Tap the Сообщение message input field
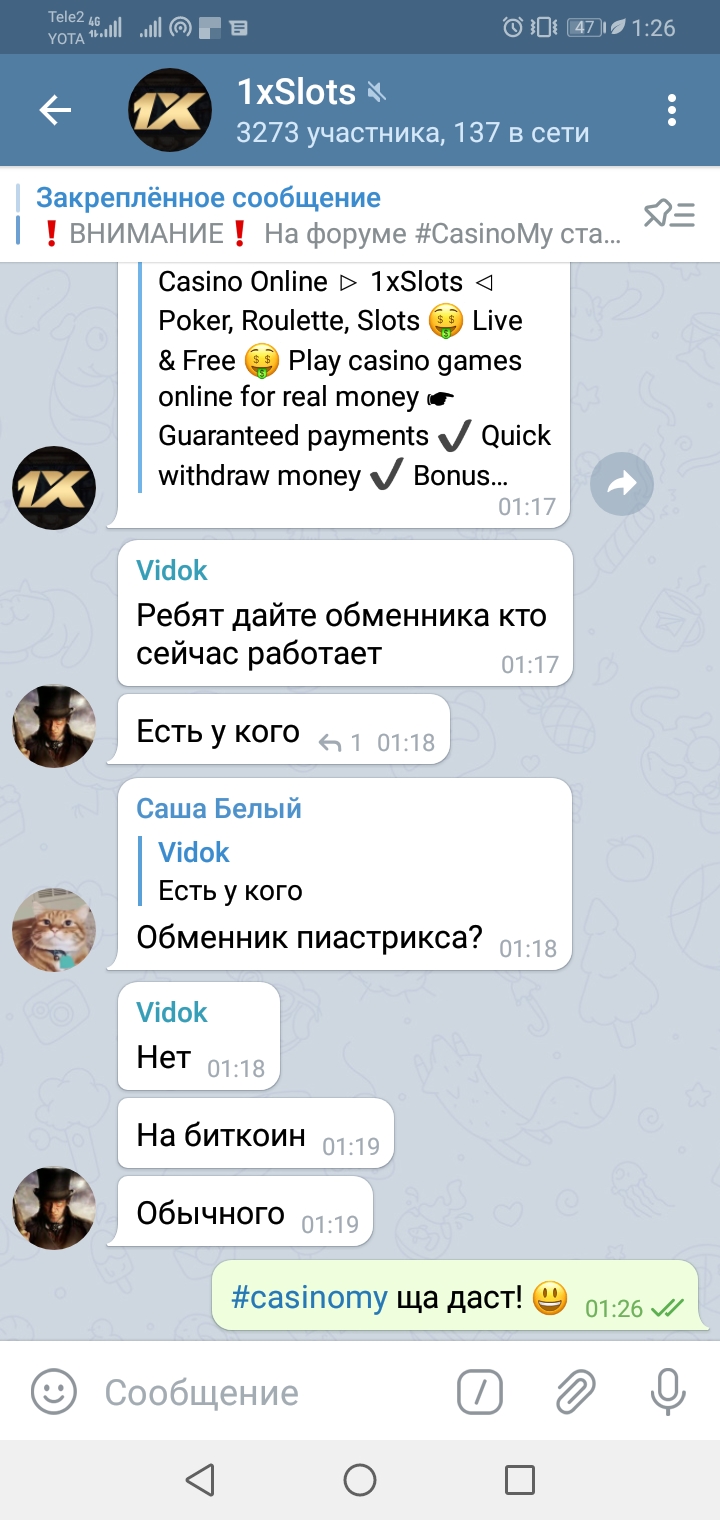This screenshot has width=720, height=1520. (x=270, y=1392)
